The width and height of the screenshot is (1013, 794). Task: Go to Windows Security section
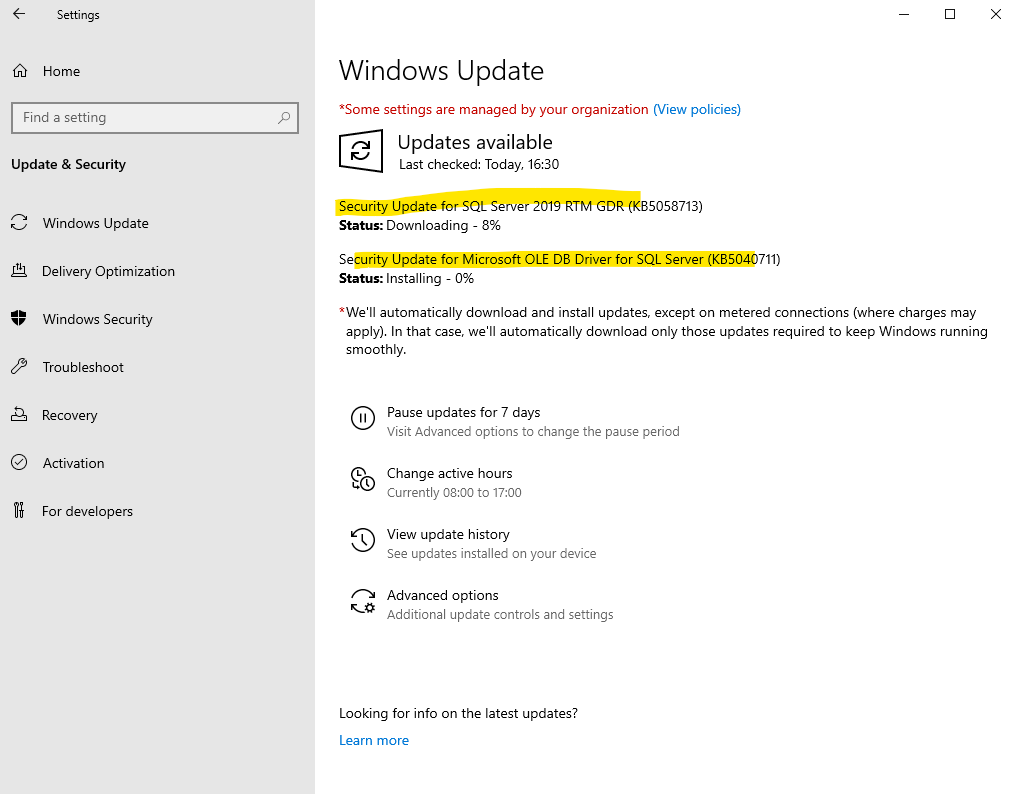click(x=98, y=319)
